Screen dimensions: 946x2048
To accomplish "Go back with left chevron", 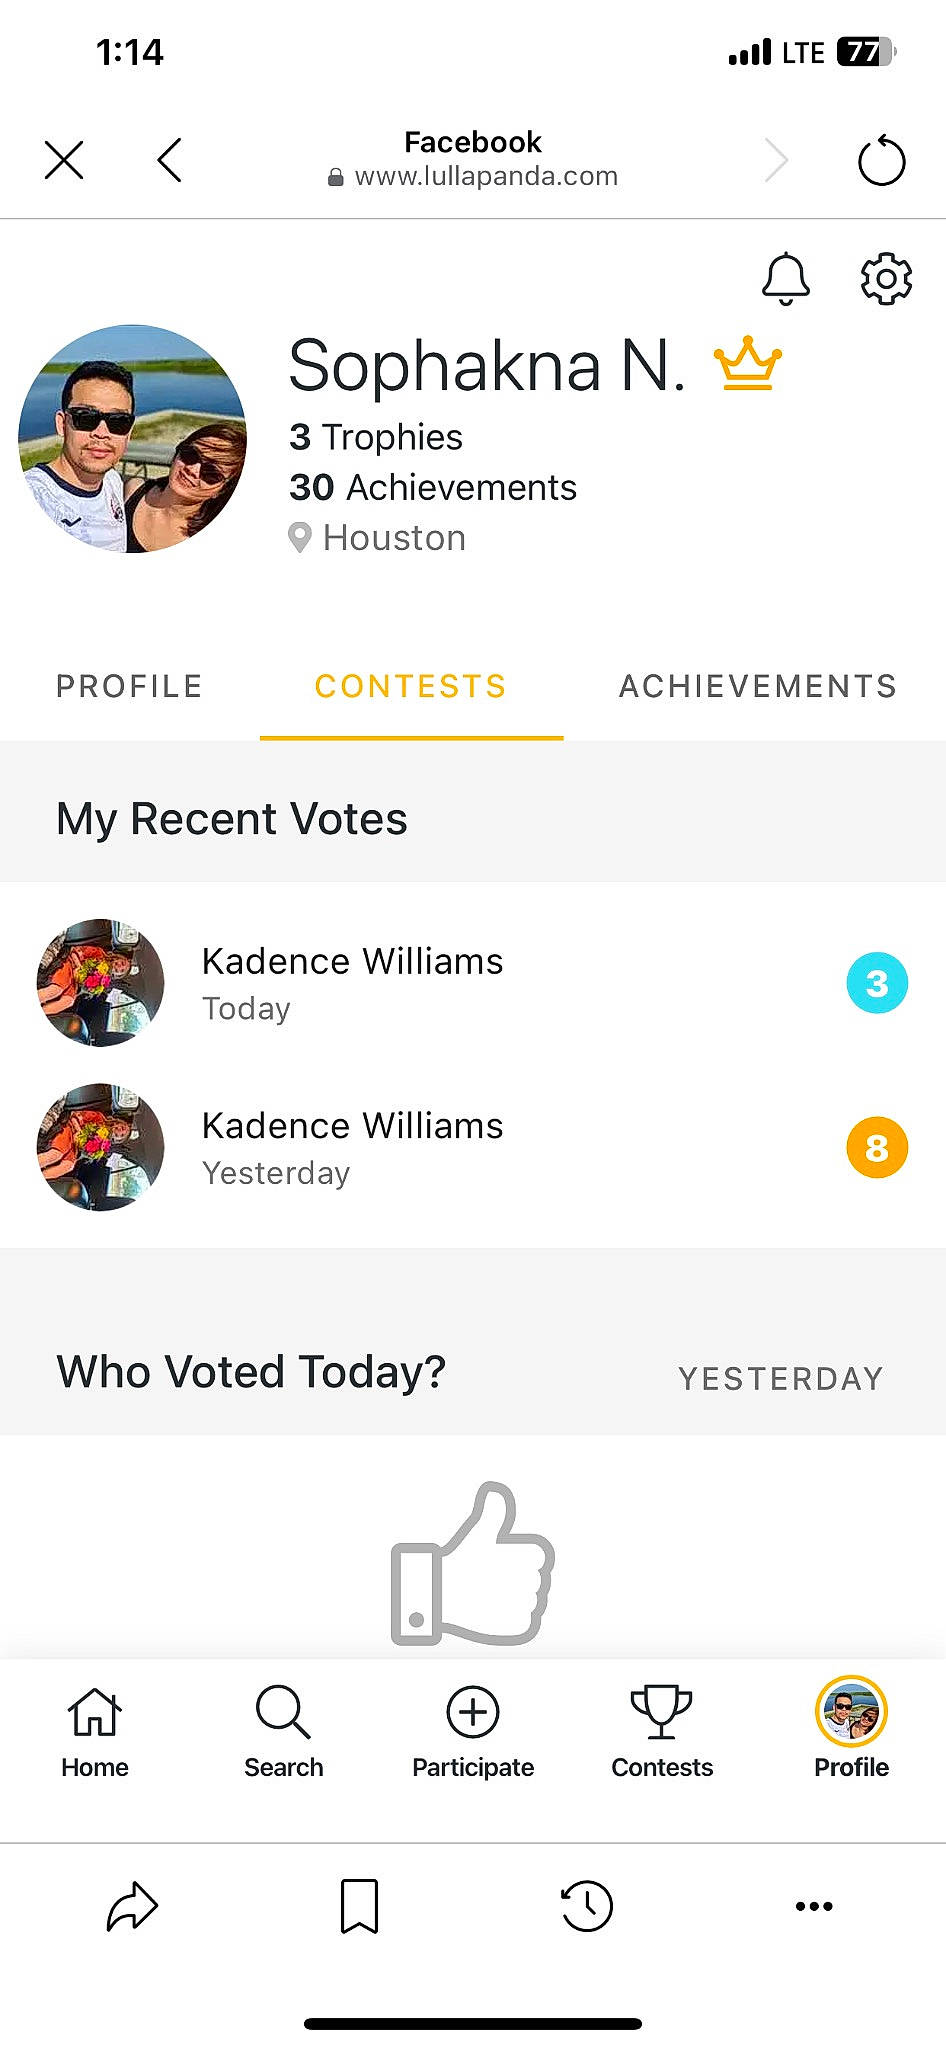I will pyautogui.click(x=170, y=160).
